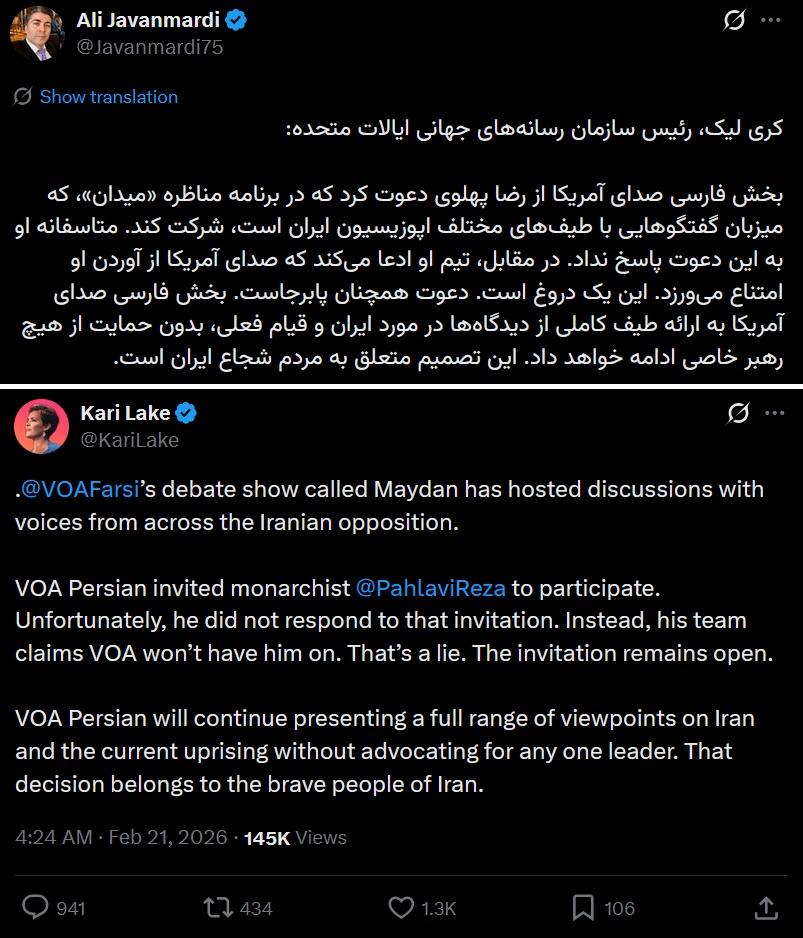803x938 pixels.
Task: Click Kari Lake's blue verified badge
Action: point(187,412)
